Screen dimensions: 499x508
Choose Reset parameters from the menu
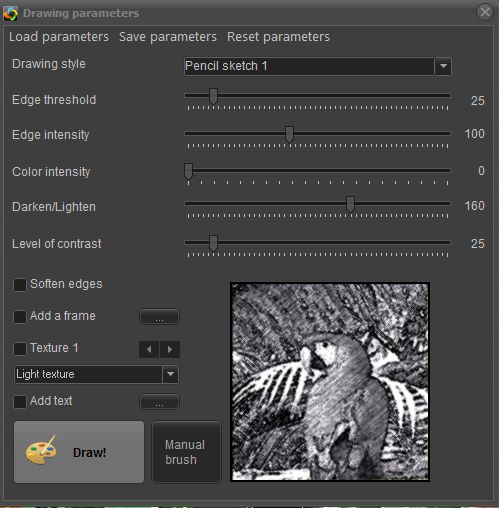(x=278, y=37)
